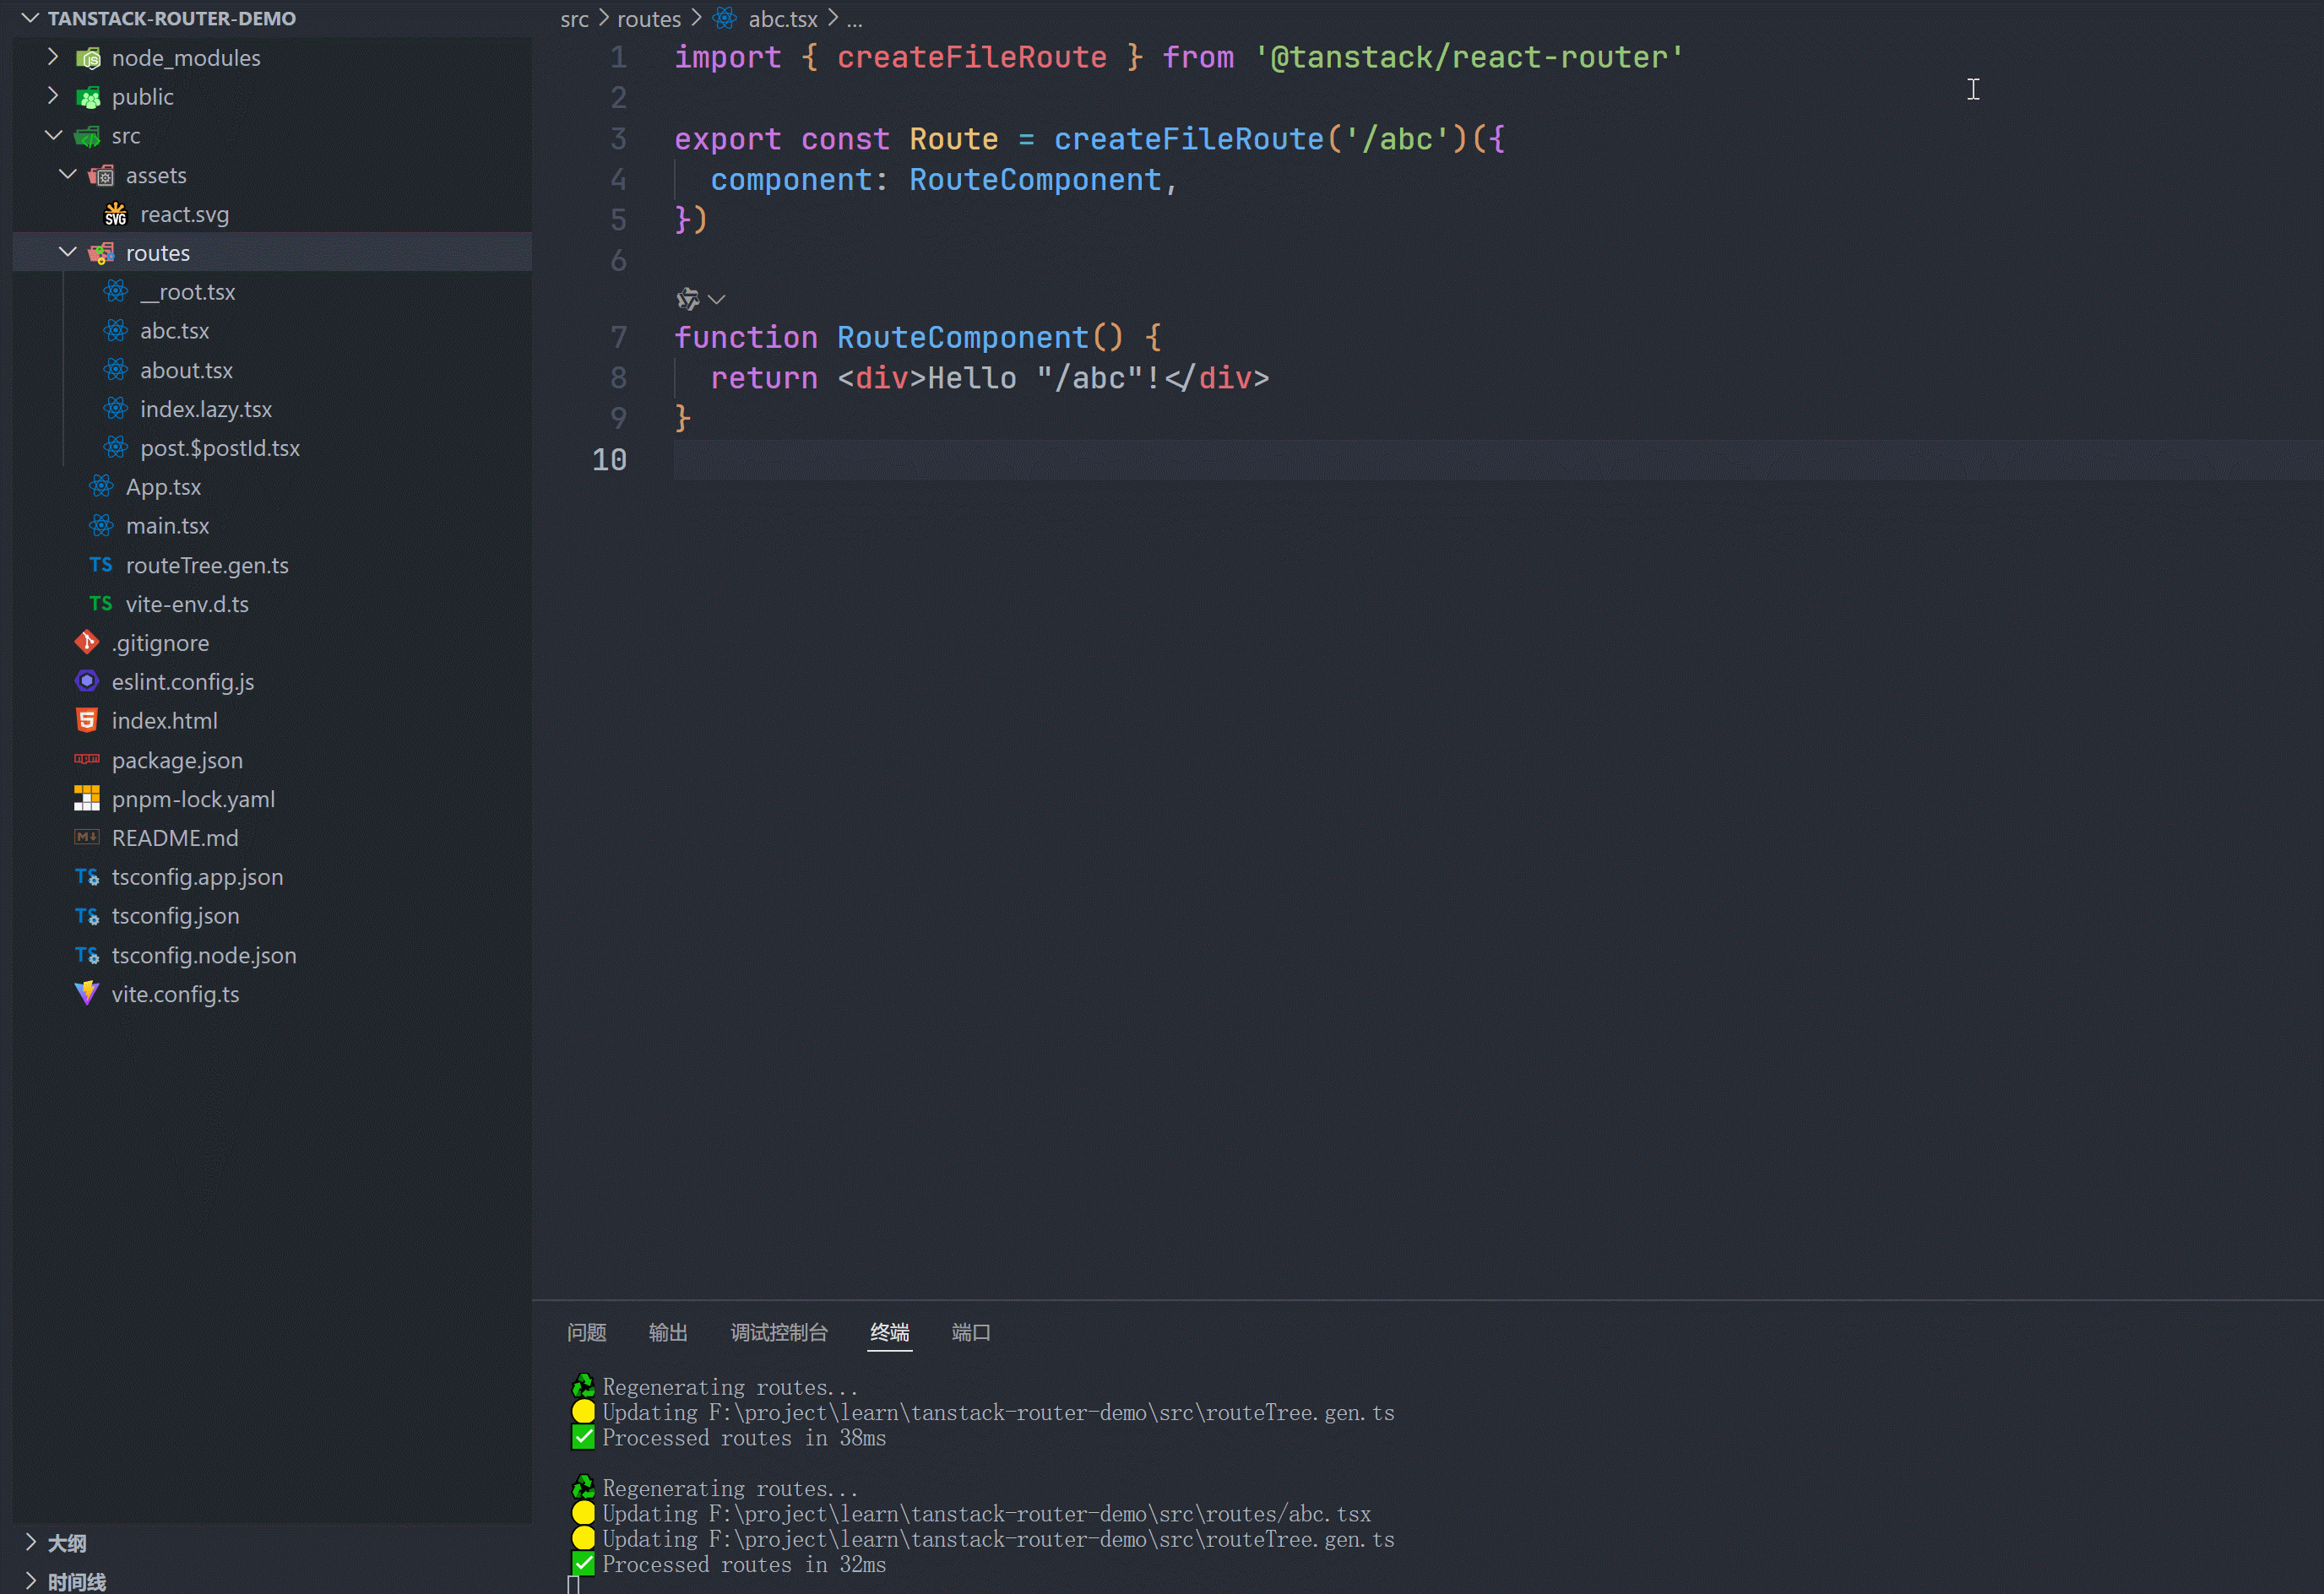Click the terminal text 'Processed routes in 38ms'
Screen dimensions: 2324x1594
(x=744, y=1437)
